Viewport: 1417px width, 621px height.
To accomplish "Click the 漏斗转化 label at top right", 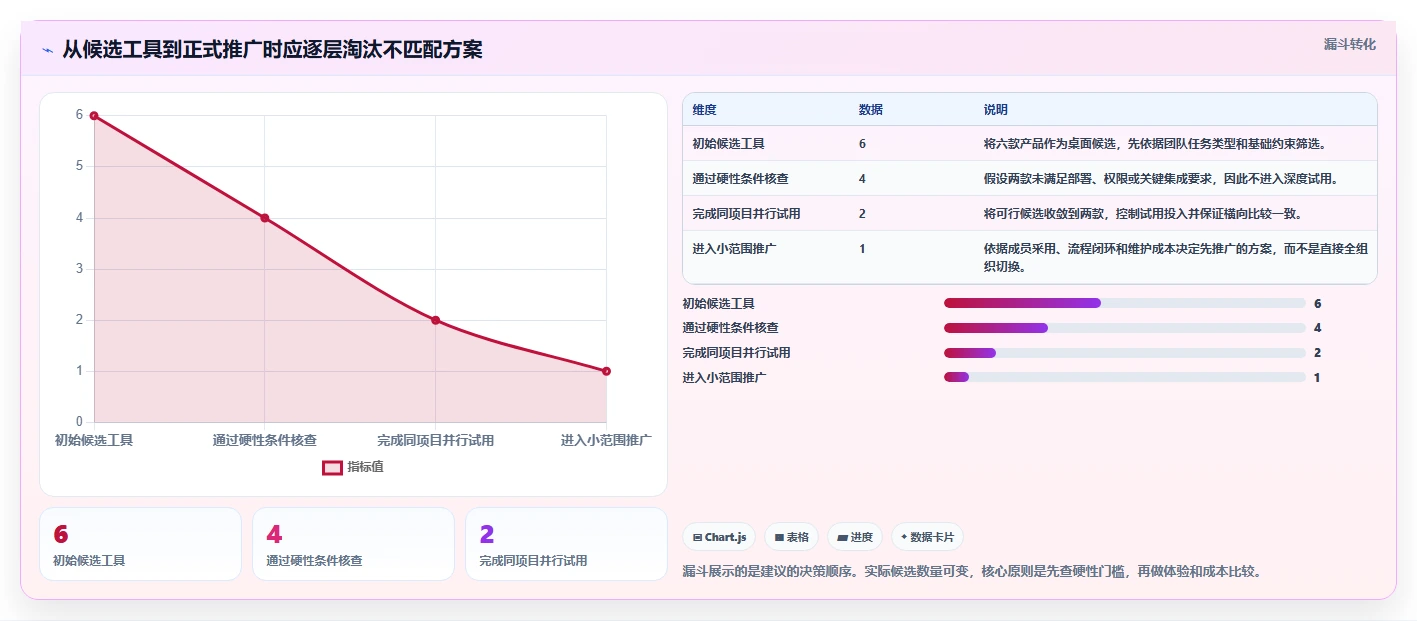I will tap(1349, 44).
